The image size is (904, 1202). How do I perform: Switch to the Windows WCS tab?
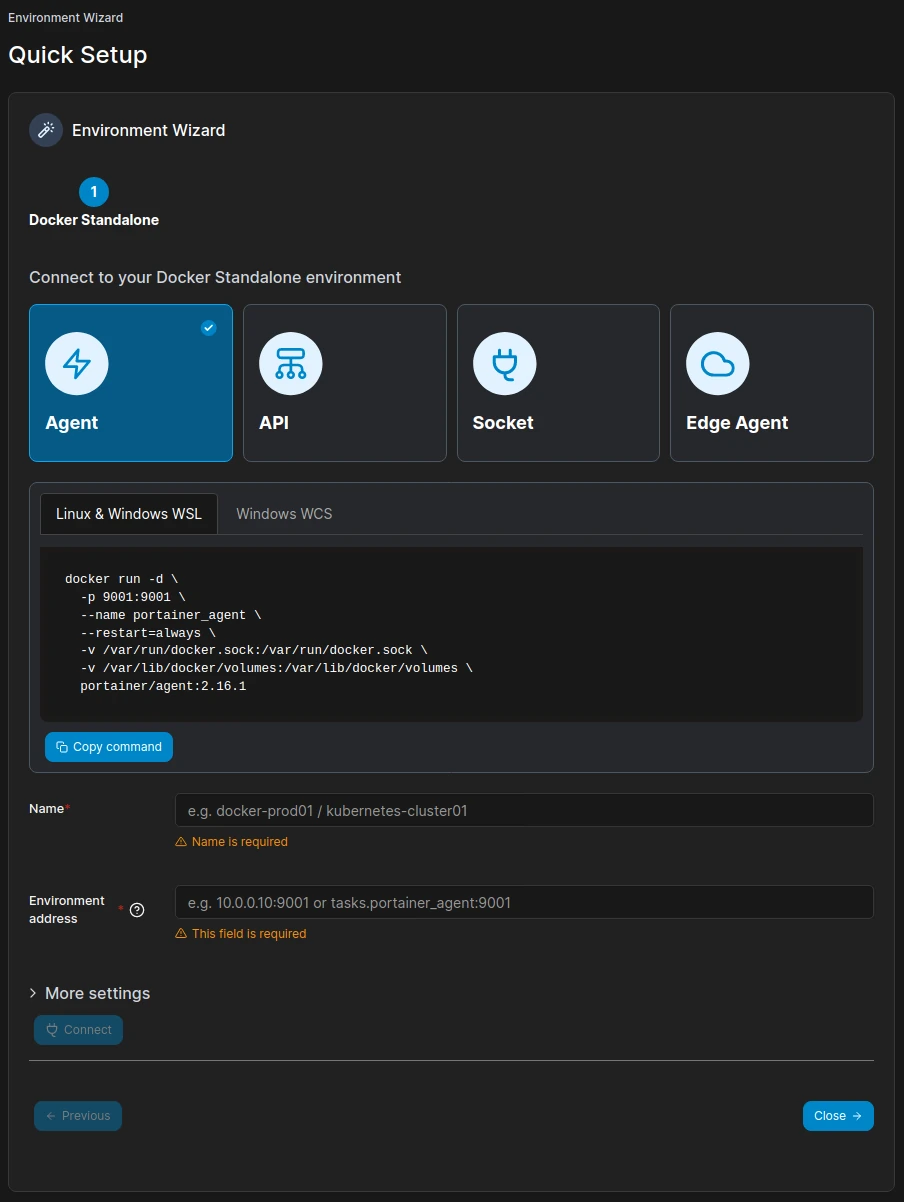pyautogui.click(x=284, y=514)
